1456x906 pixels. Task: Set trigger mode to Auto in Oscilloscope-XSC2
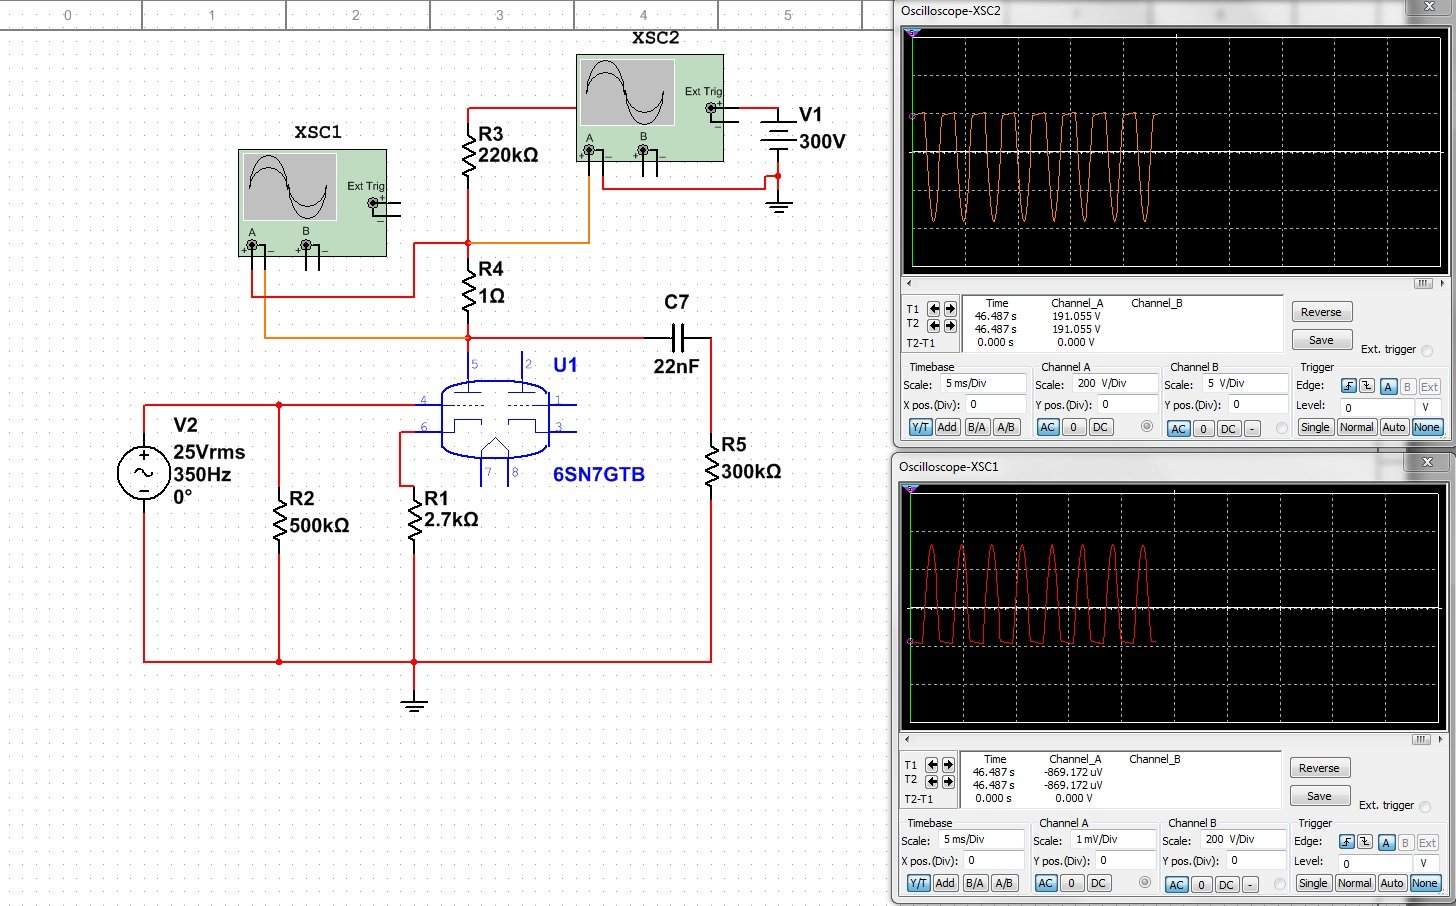point(1393,427)
